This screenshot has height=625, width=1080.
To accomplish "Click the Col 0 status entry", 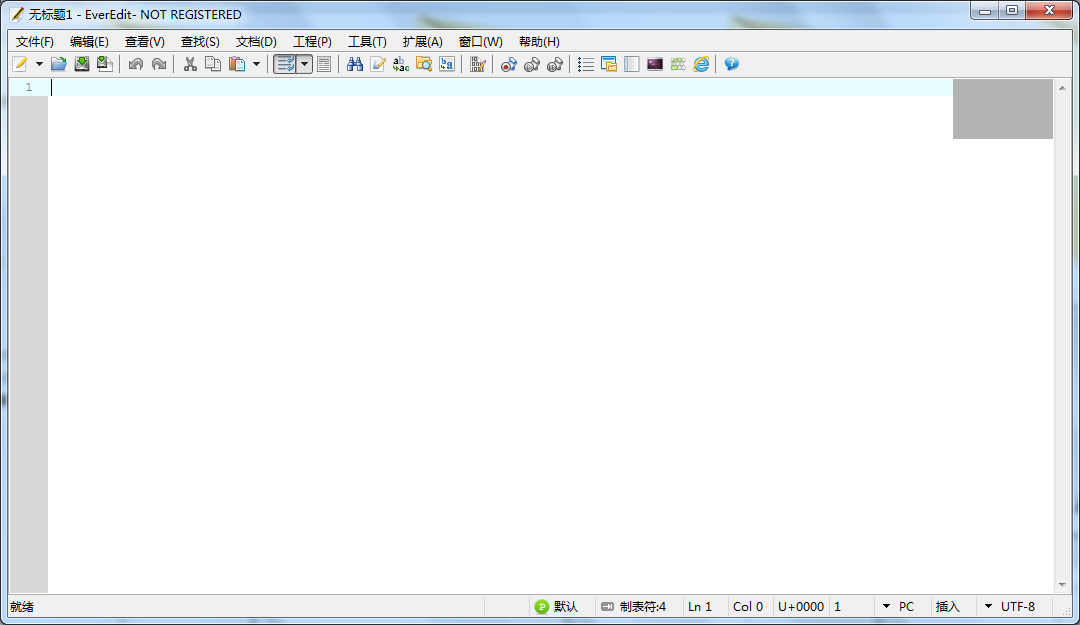I will (x=748, y=606).
